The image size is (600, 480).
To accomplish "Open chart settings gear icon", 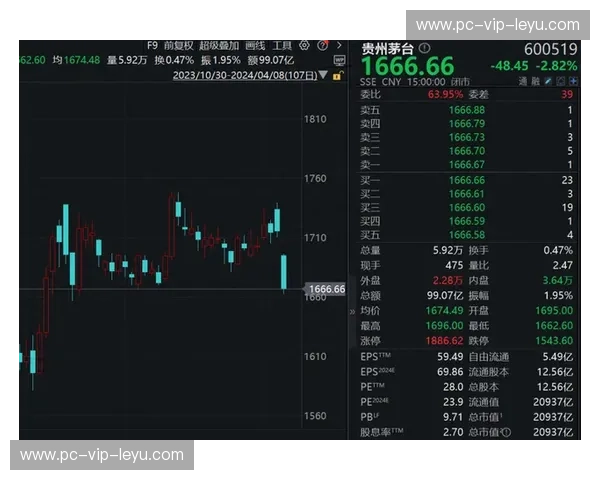I will pos(304,46).
